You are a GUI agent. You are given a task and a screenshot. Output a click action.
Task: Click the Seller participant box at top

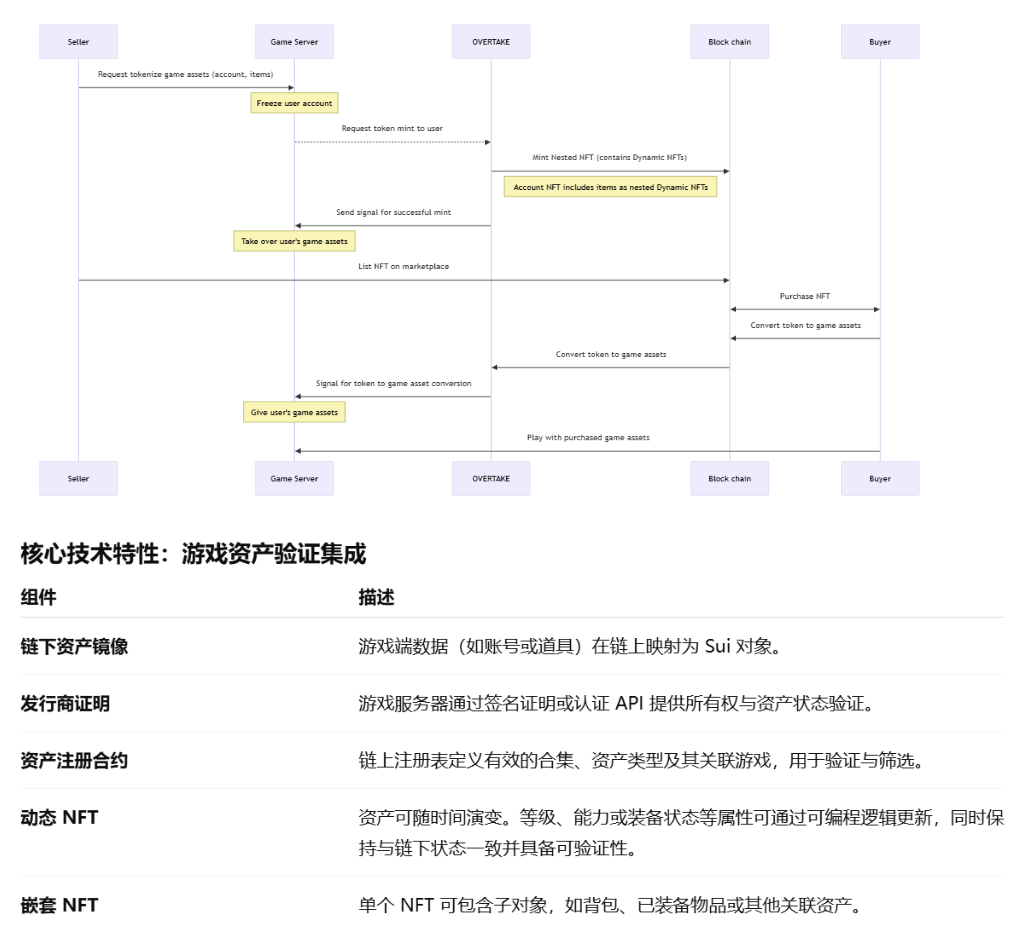tap(77, 41)
